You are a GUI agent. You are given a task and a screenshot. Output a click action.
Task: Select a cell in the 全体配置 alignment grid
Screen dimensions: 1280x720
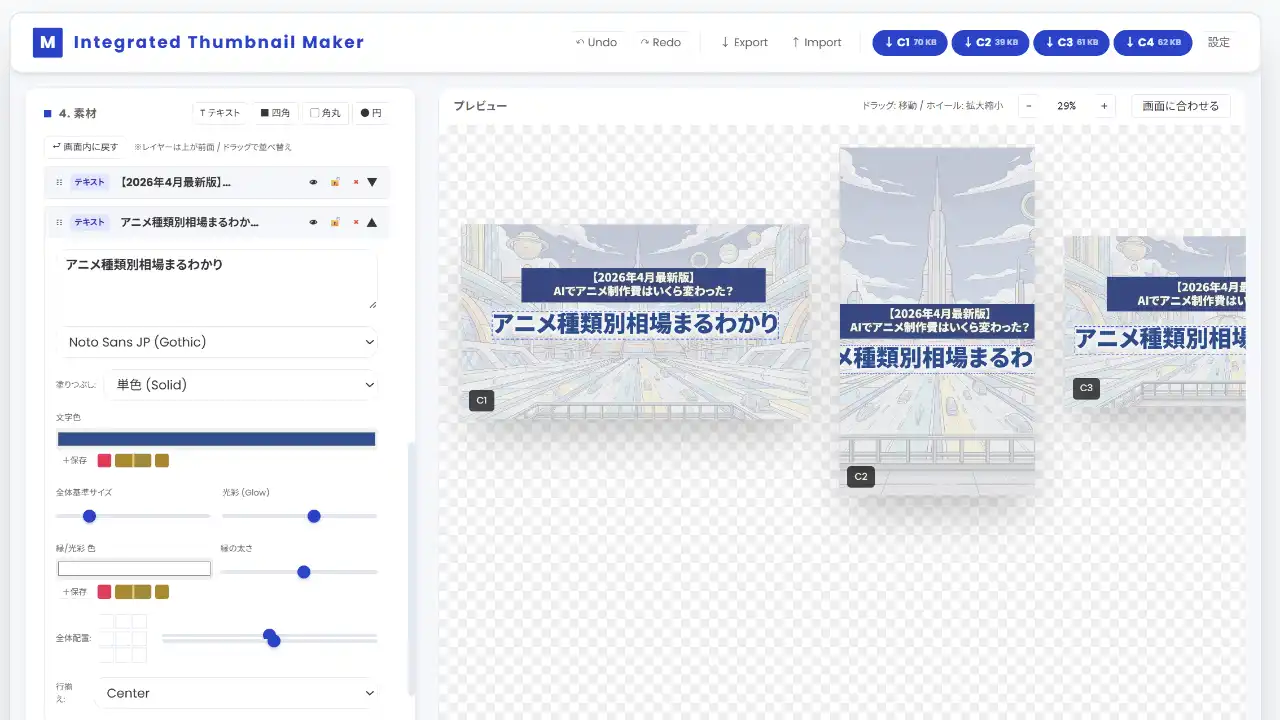[x=122, y=637]
